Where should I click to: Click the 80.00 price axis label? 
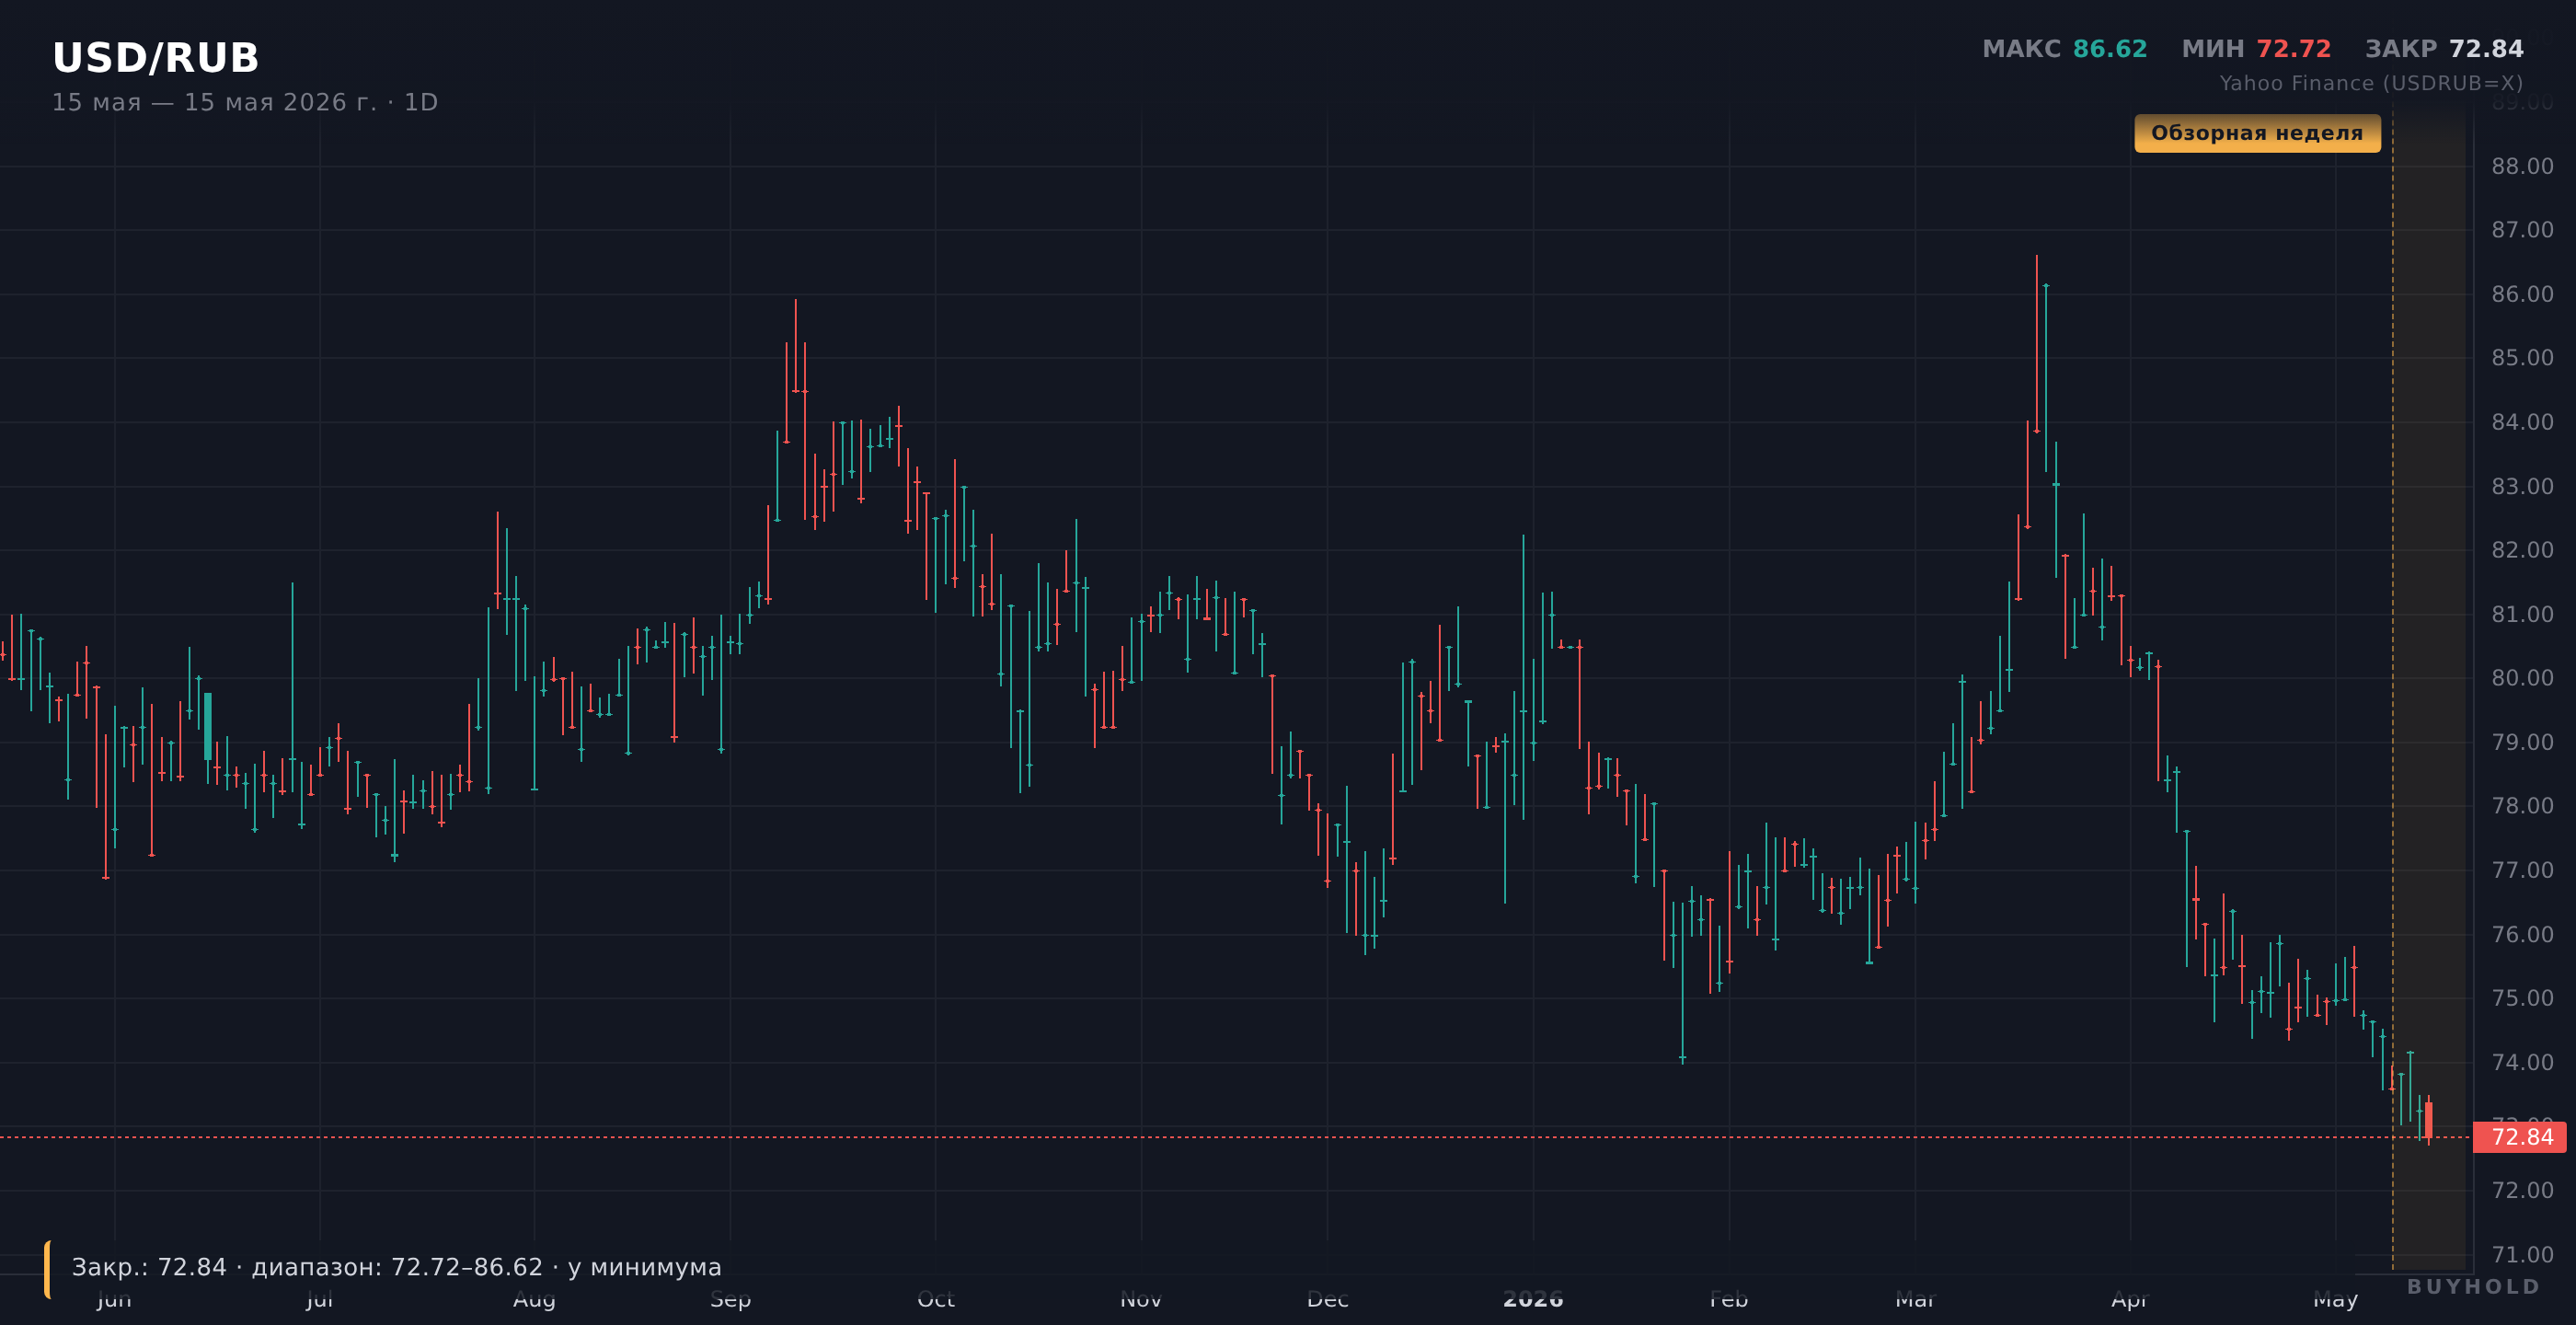tap(2522, 678)
